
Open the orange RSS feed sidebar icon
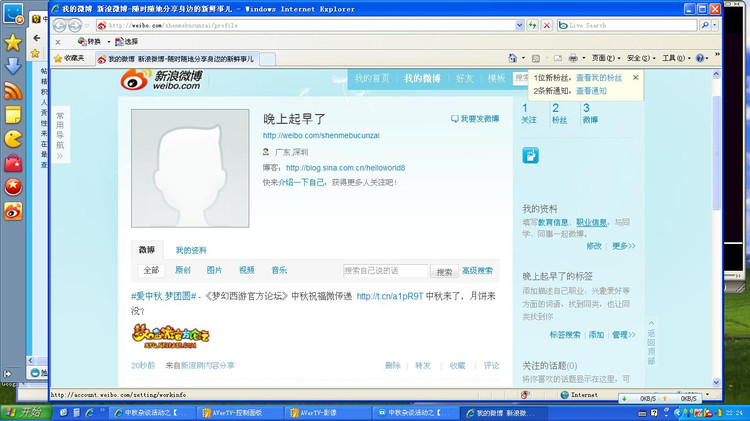[13, 90]
